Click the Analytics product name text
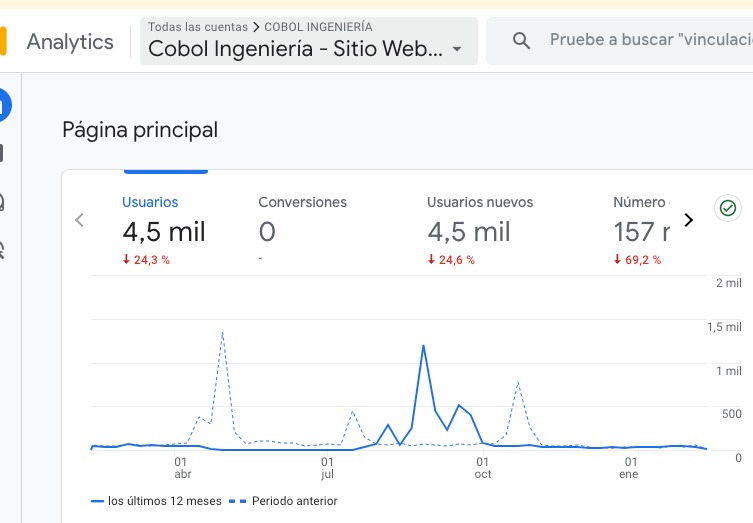This screenshot has width=753, height=523. (x=70, y=41)
